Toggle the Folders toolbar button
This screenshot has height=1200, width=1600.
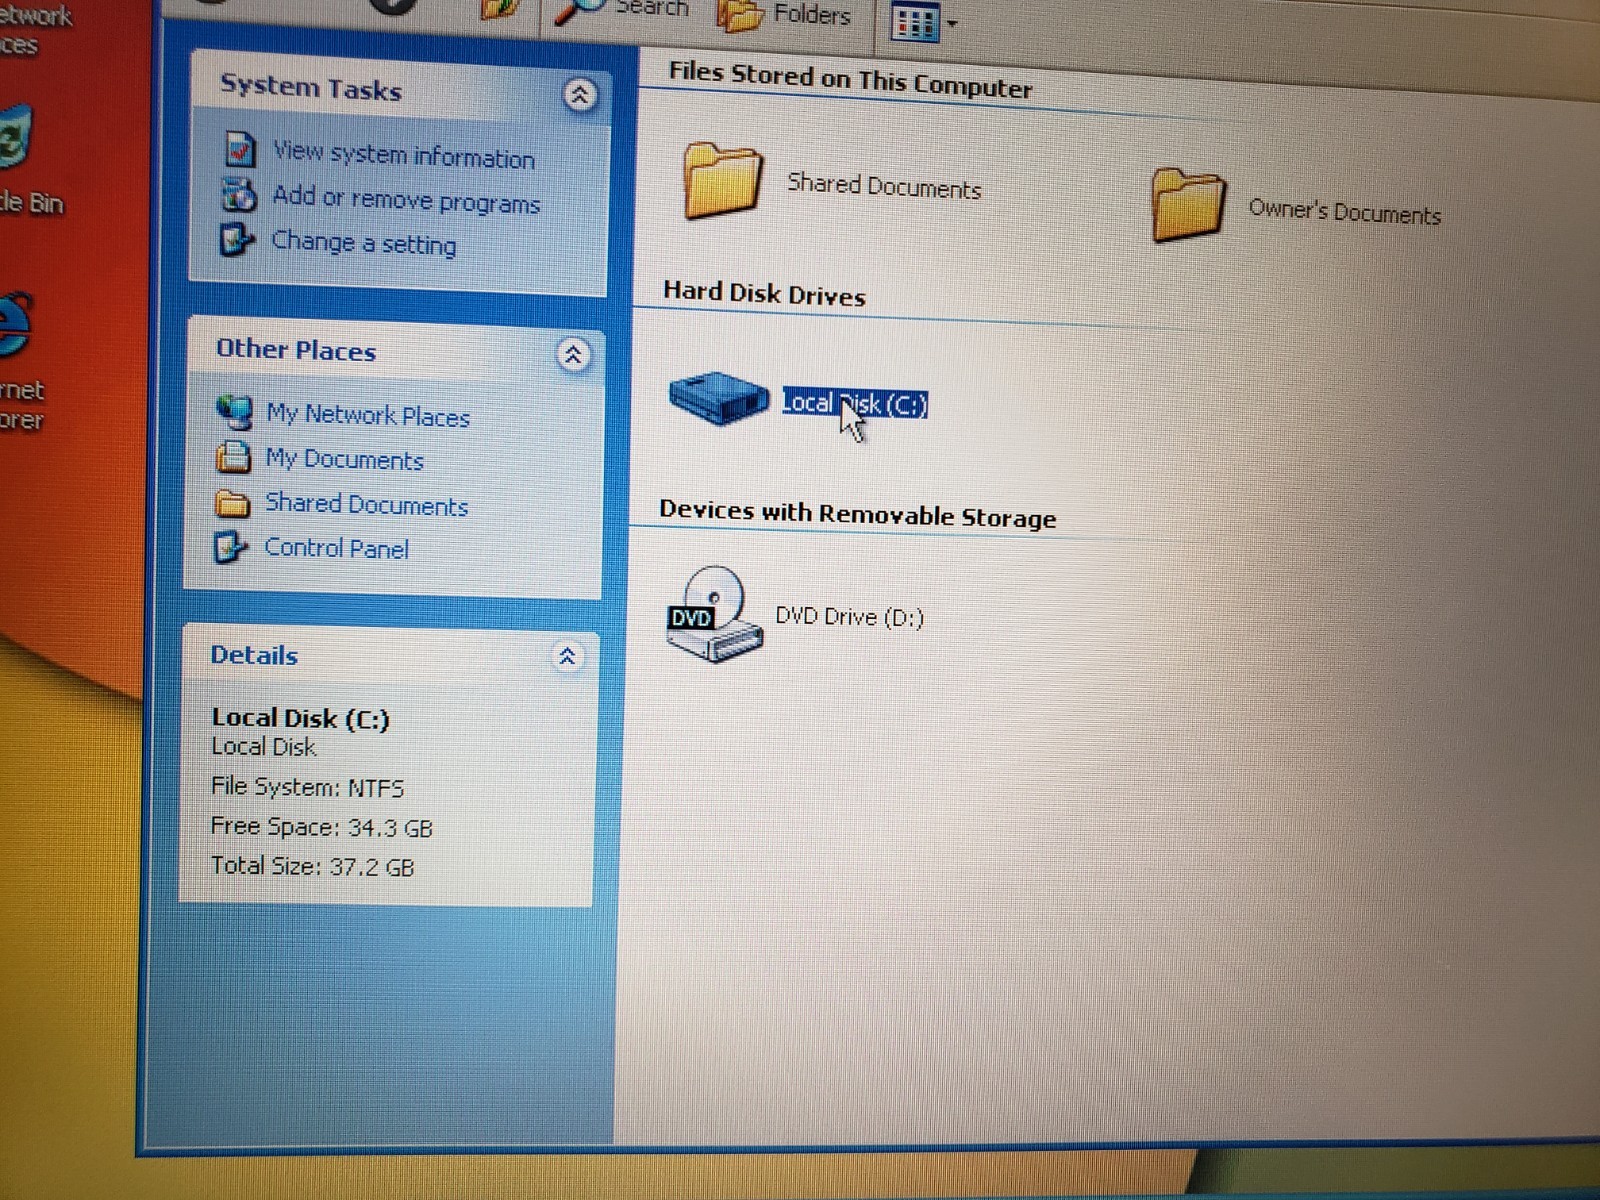pyautogui.click(x=786, y=16)
